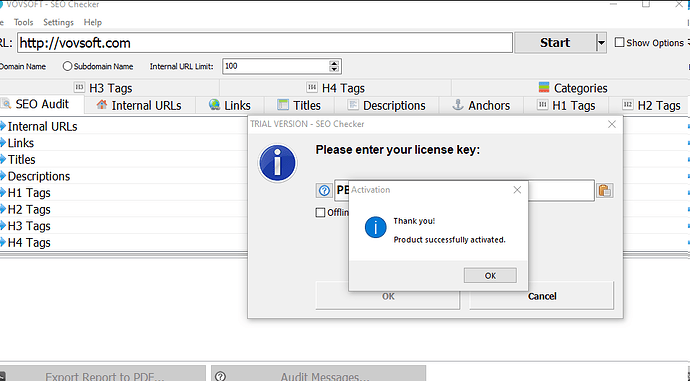Select Links row in audit list
Screen dimensions: 690x381
coord(124,143)
